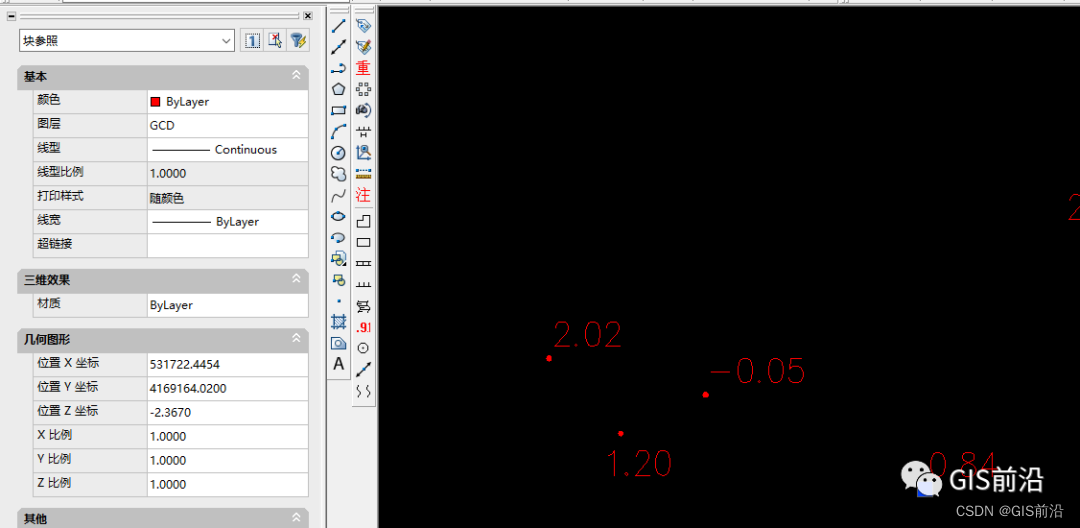
Task: Collapse the 几何图形 section
Action: pos(296,338)
